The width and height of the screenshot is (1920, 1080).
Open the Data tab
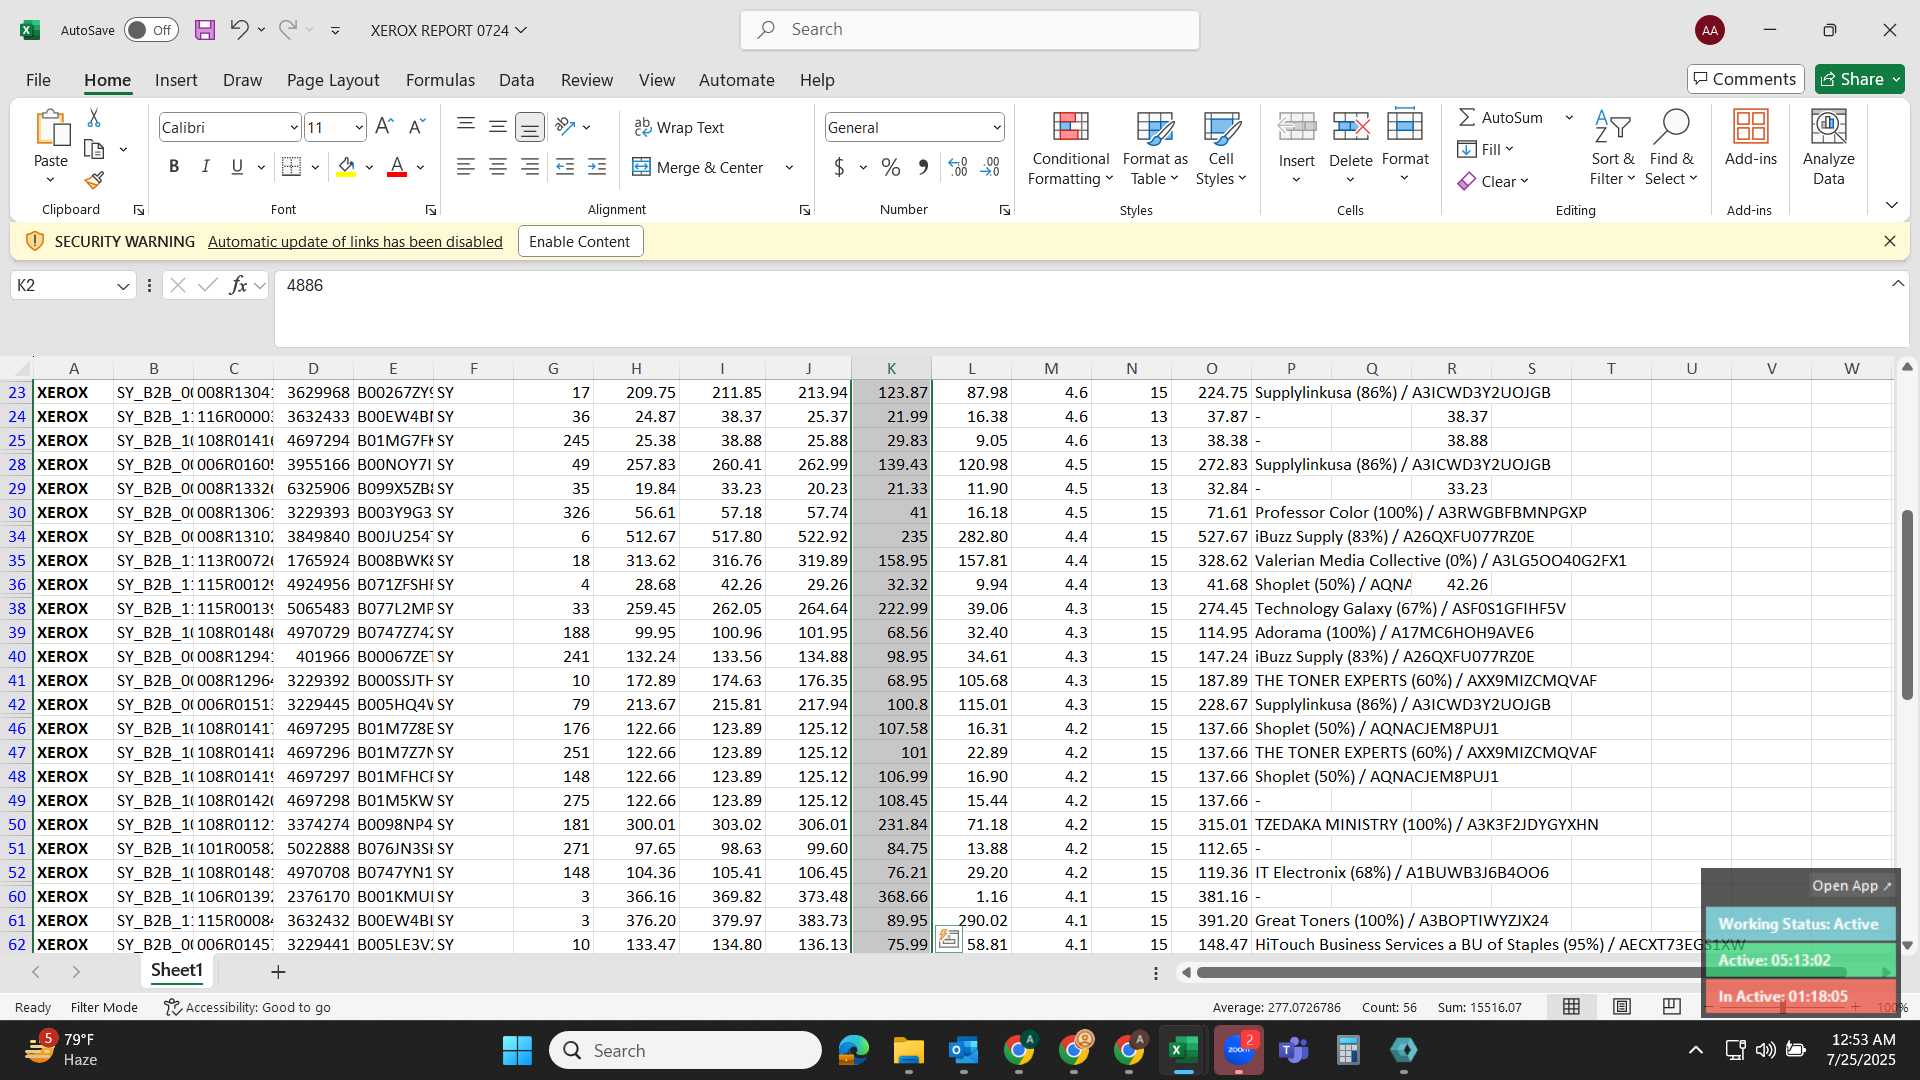point(516,80)
